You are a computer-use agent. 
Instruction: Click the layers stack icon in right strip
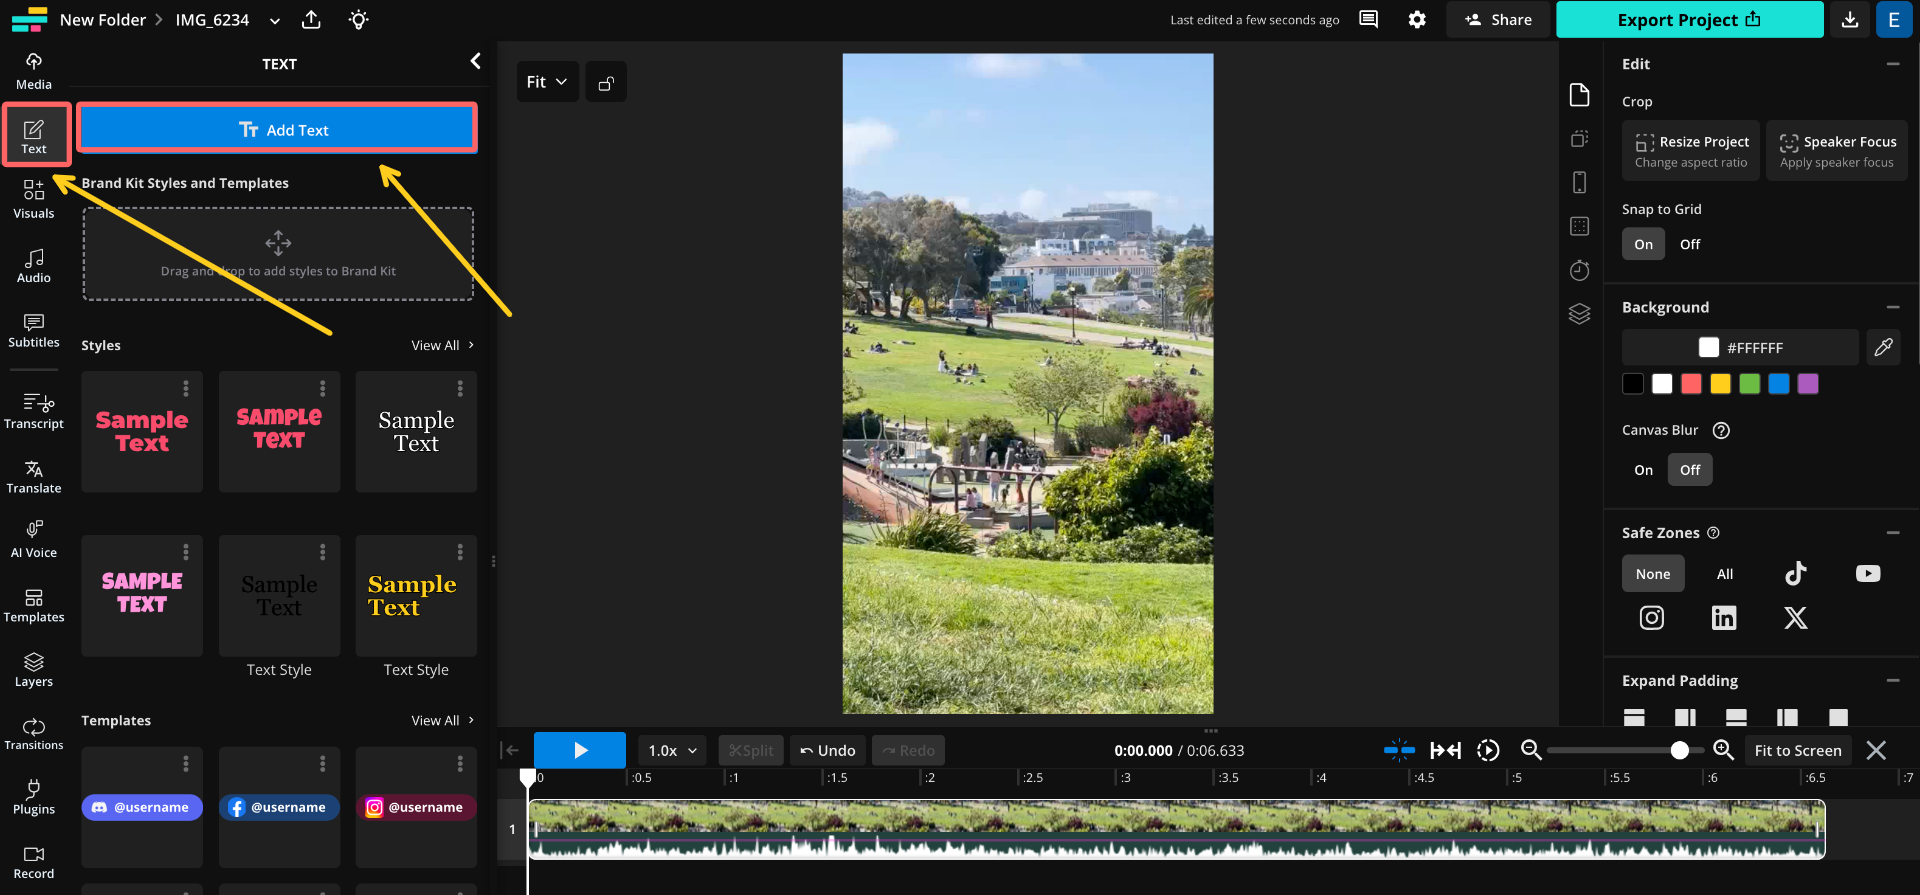[x=1580, y=314]
